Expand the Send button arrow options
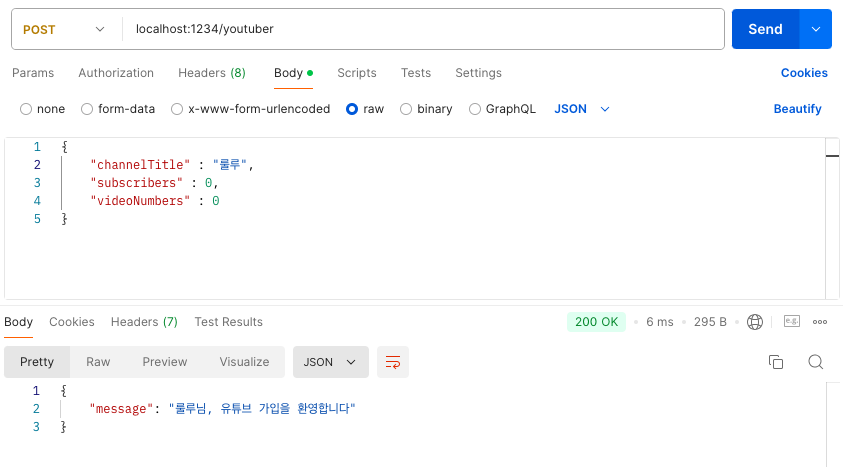The image size is (843, 467). pyautogui.click(x=816, y=29)
